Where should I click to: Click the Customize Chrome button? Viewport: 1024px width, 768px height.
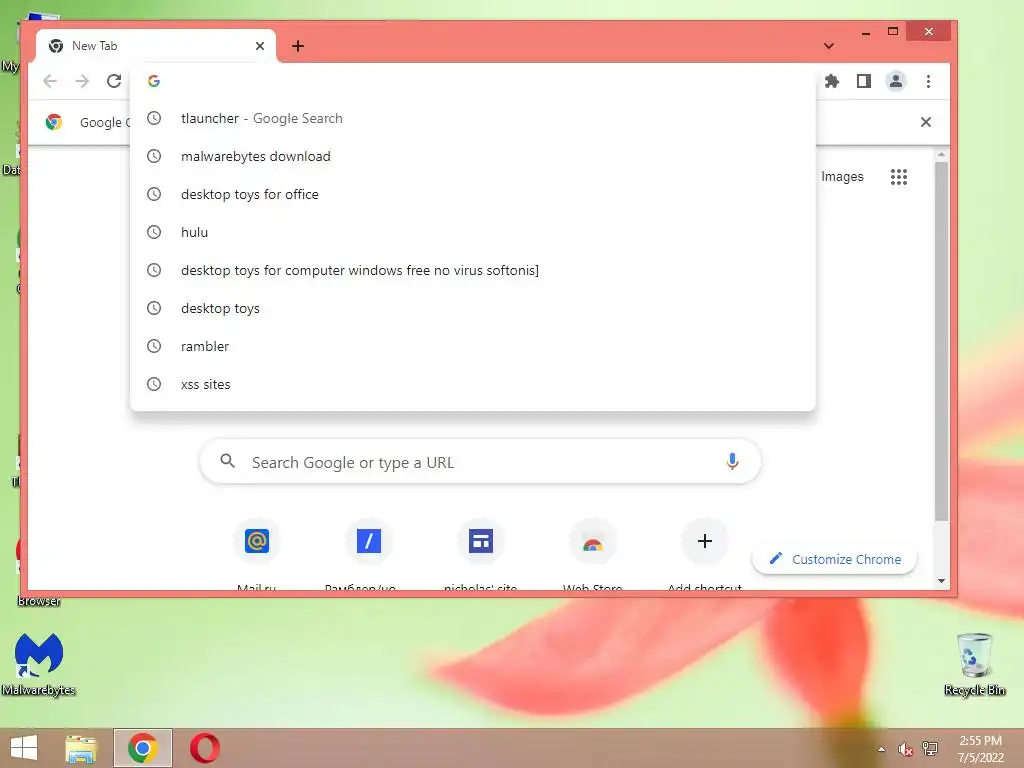tap(835, 559)
